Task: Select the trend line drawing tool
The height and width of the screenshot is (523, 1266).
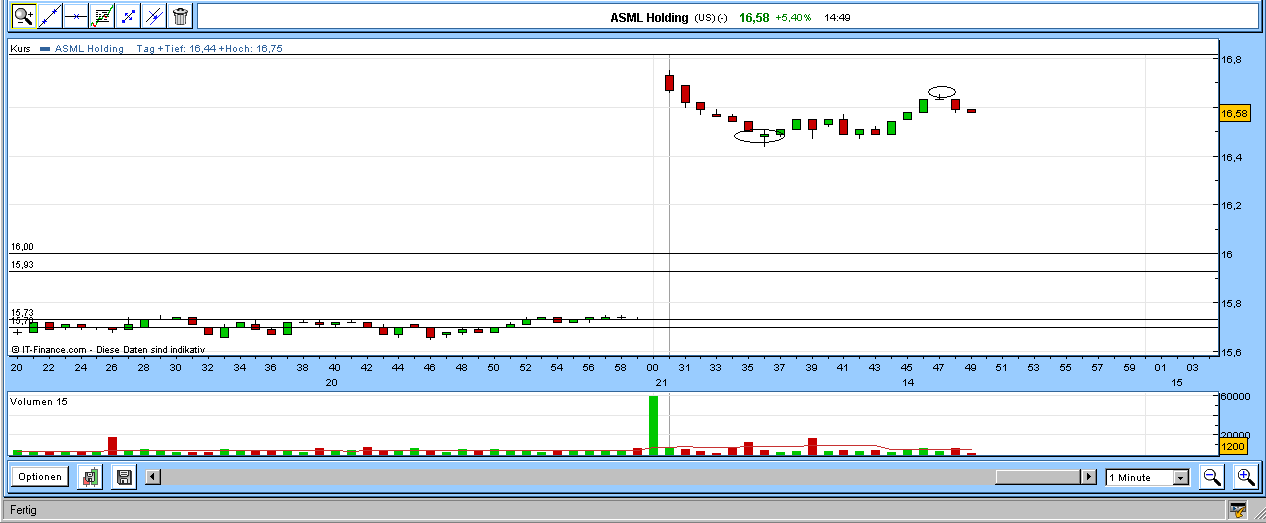Action: (49, 16)
